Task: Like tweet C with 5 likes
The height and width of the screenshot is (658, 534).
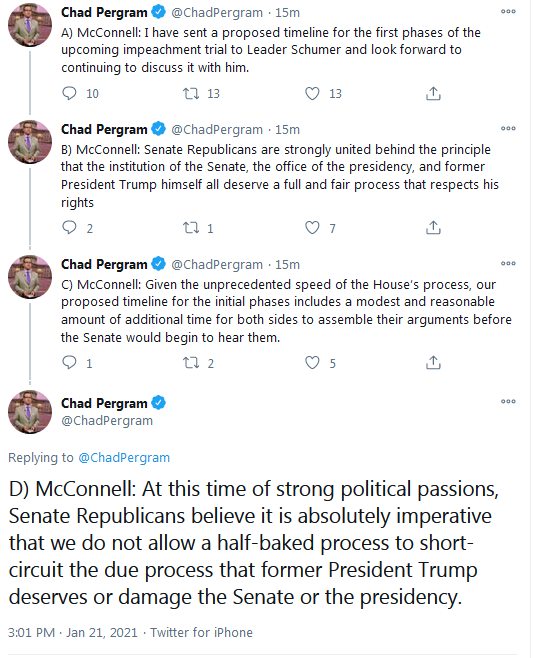Action: point(312,363)
